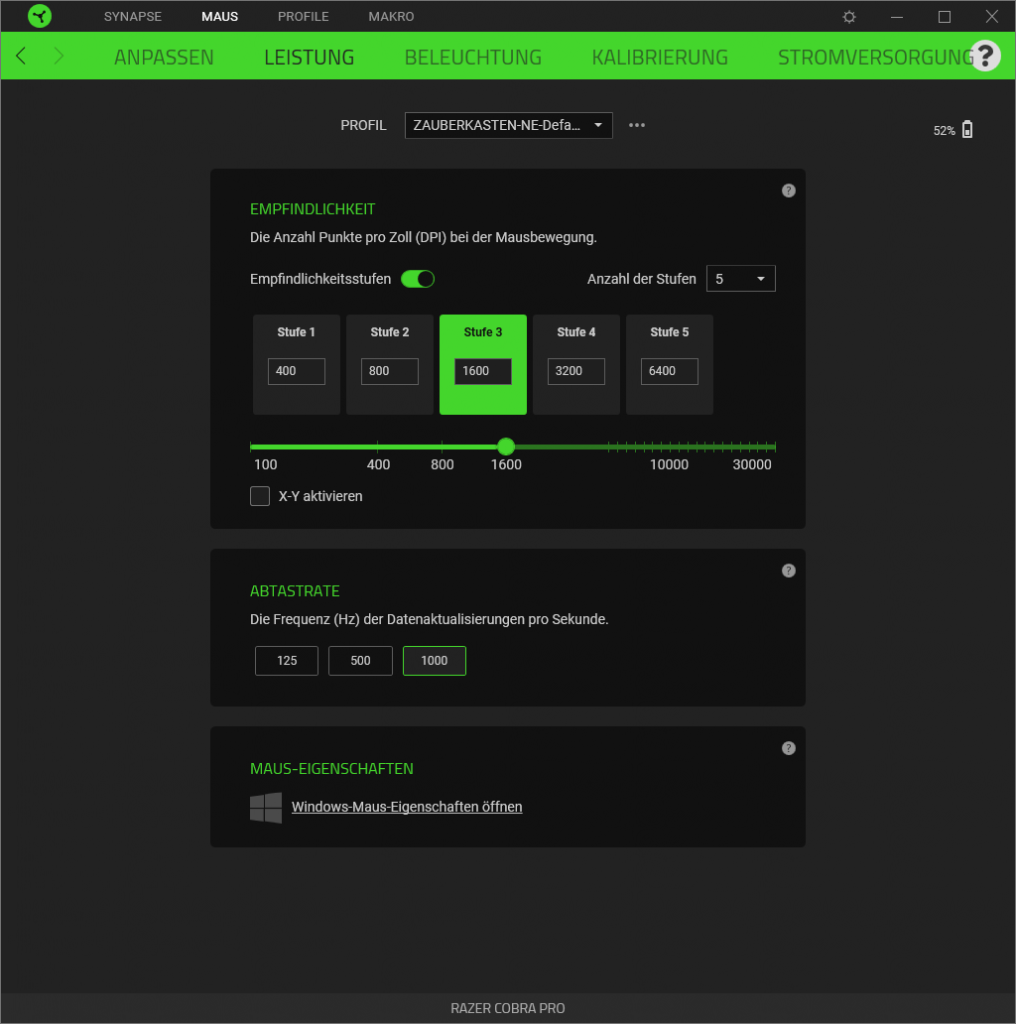This screenshot has height=1024, width=1016.
Task: Click DPI slider track at 400
Action: [377, 447]
